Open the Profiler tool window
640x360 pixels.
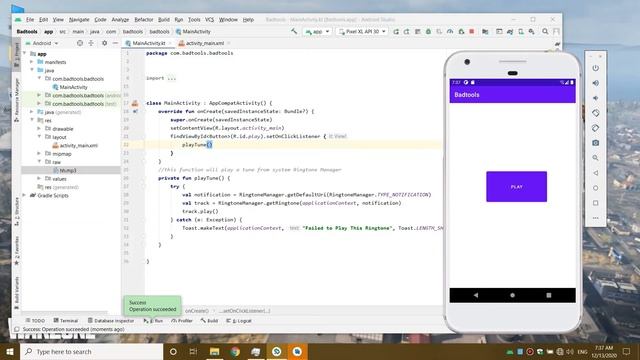pos(182,321)
